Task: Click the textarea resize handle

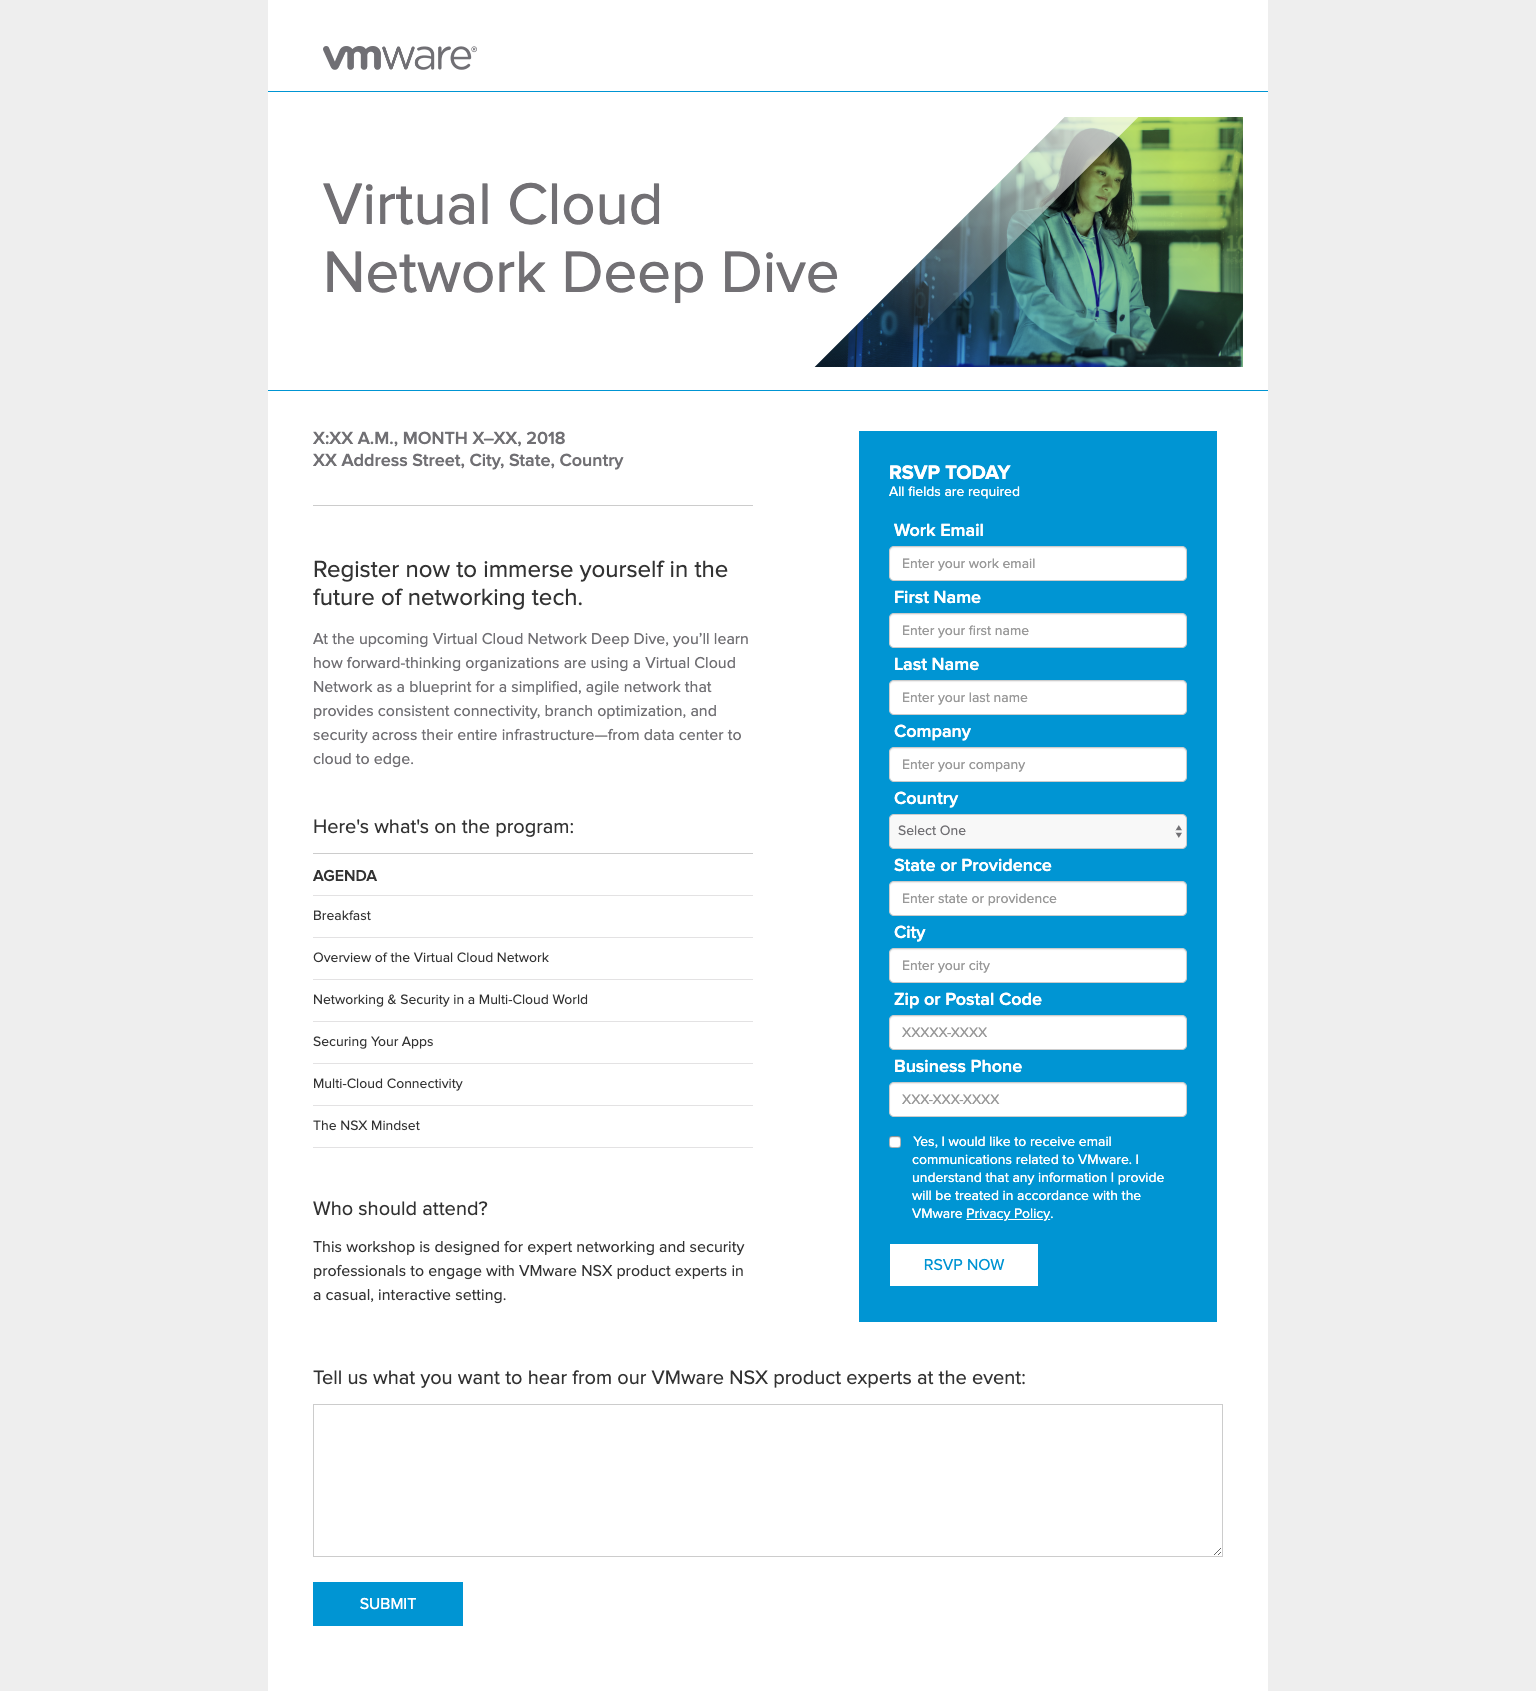Action: pos(1216,1551)
